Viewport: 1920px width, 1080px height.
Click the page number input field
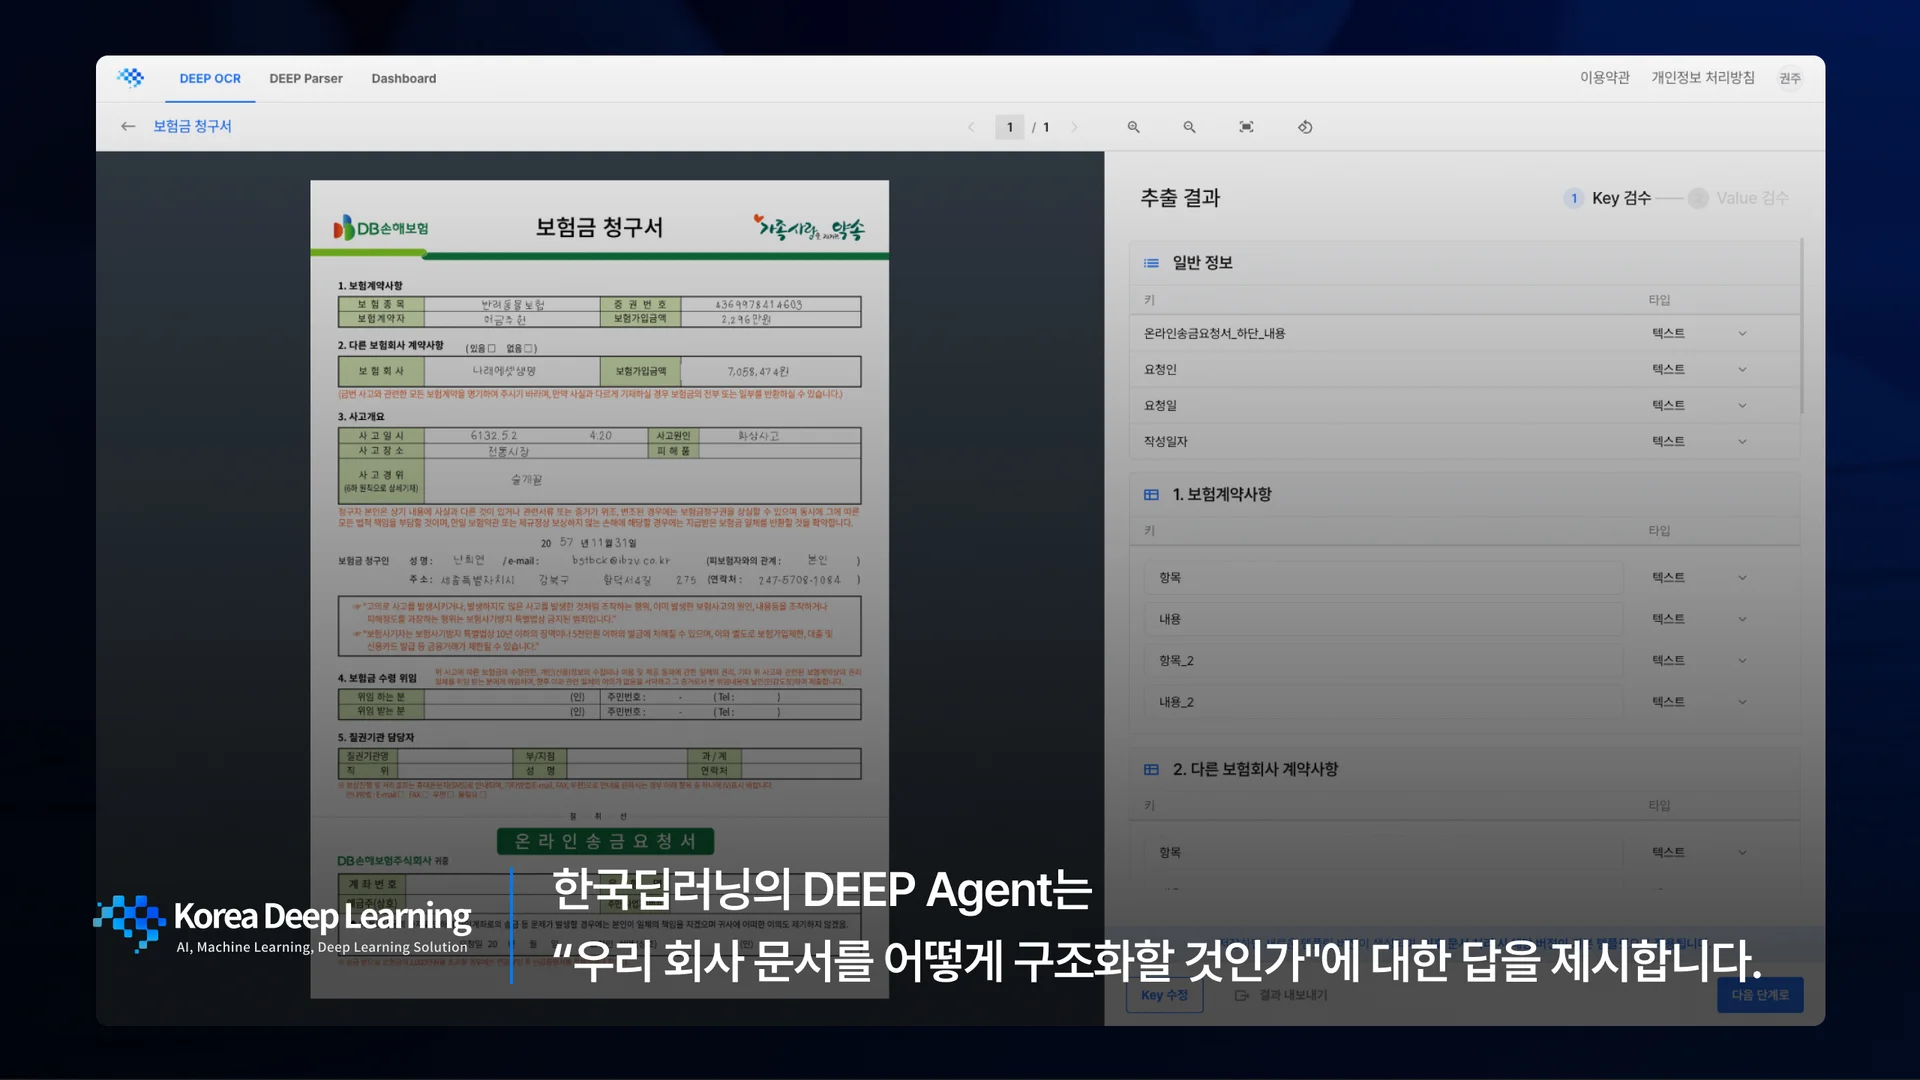(x=1010, y=127)
